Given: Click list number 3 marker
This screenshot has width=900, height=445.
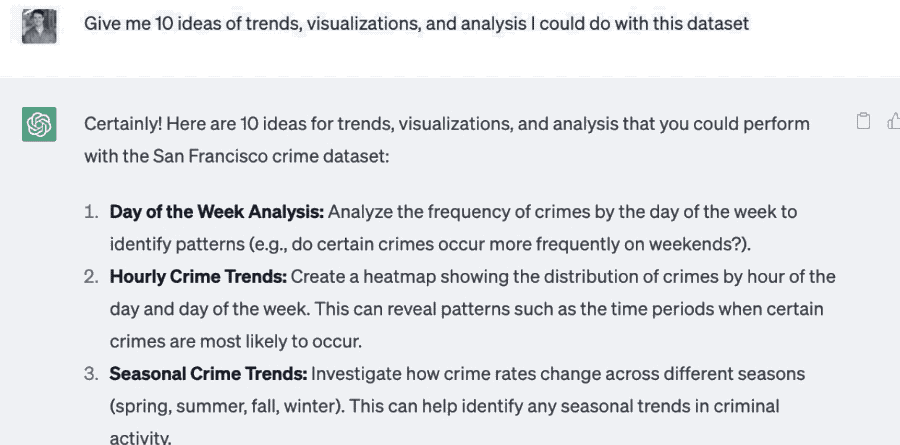Looking at the screenshot, I should [x=91, y=374].
